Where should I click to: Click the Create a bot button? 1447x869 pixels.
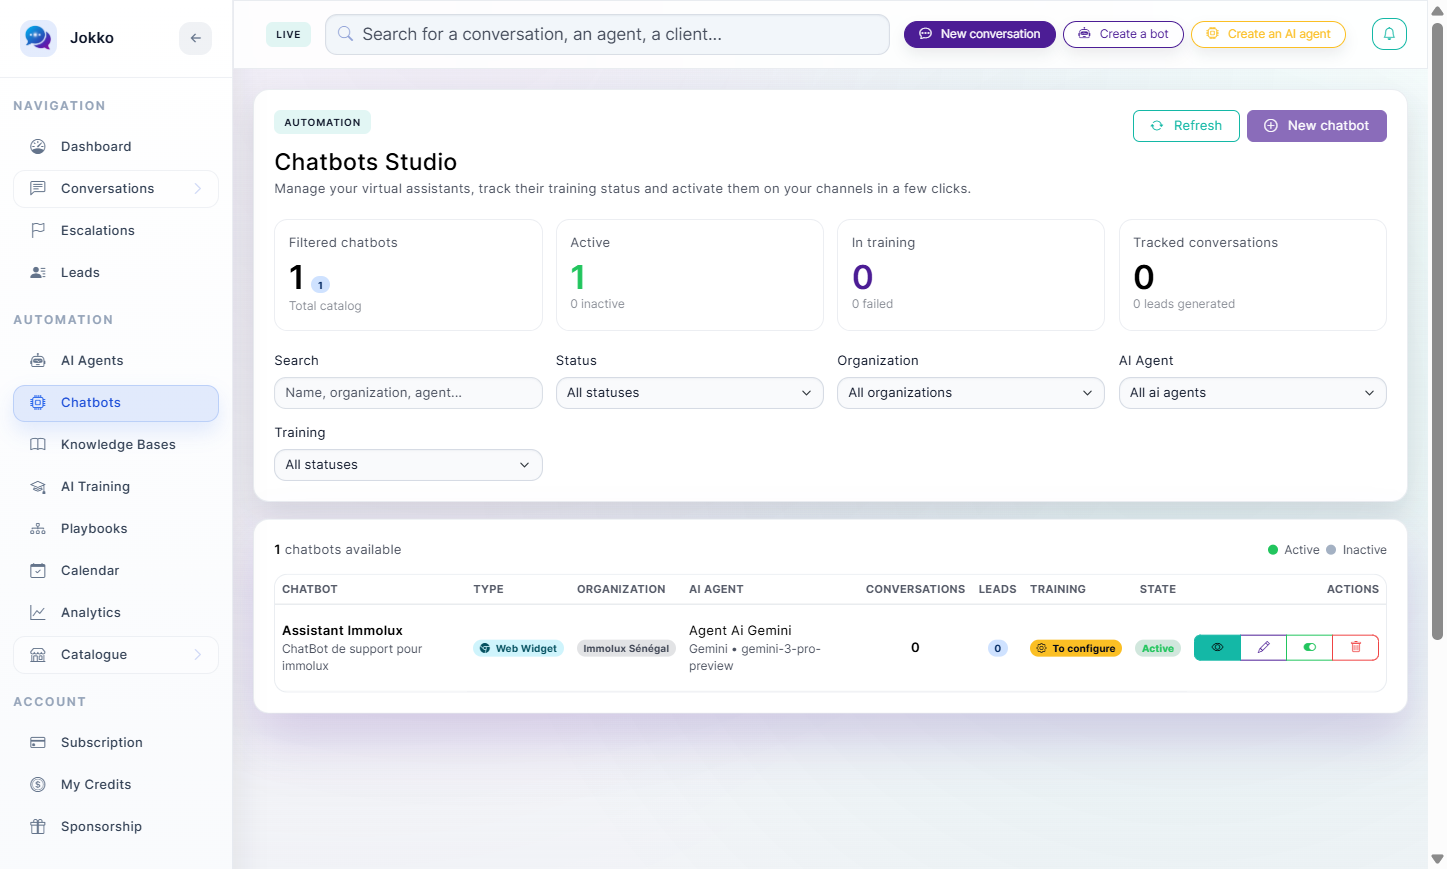pos(1123,34)
